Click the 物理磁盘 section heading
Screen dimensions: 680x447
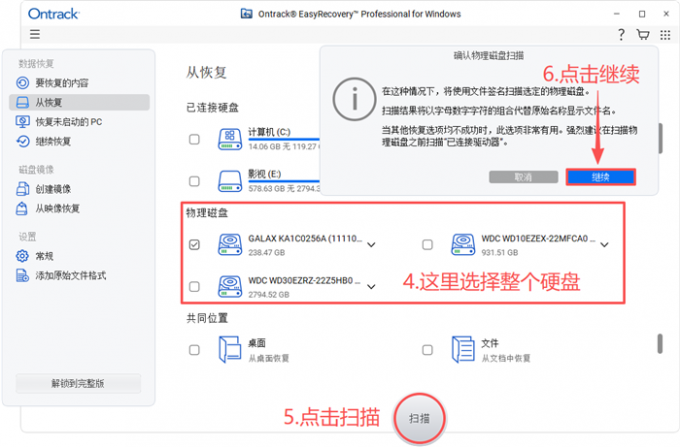[x=207, y=213]
